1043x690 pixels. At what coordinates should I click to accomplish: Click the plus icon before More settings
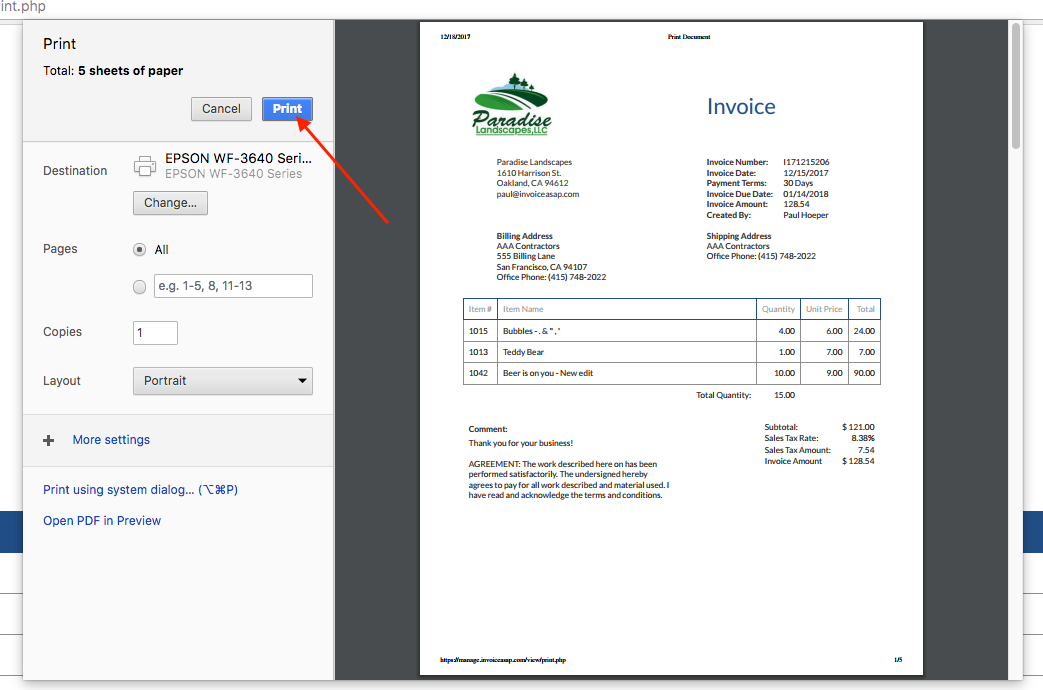coord(48,440)
